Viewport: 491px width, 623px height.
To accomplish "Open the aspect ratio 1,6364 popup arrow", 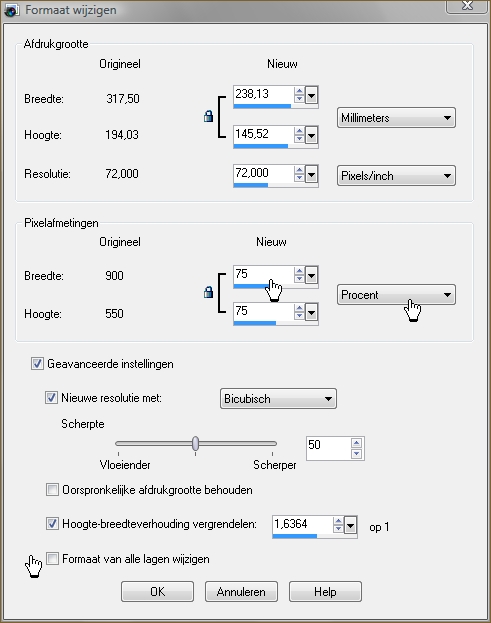I will tap(350, 526).
